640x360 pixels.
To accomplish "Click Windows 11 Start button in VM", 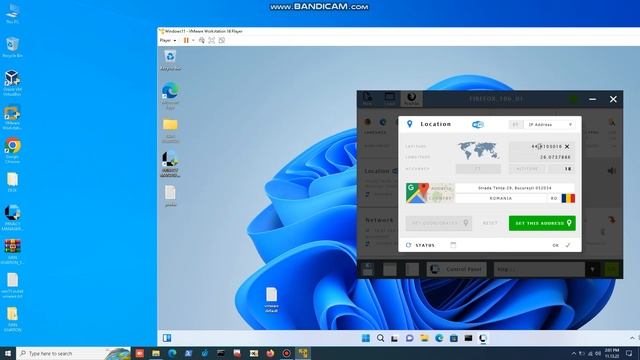I will (366, 338).
